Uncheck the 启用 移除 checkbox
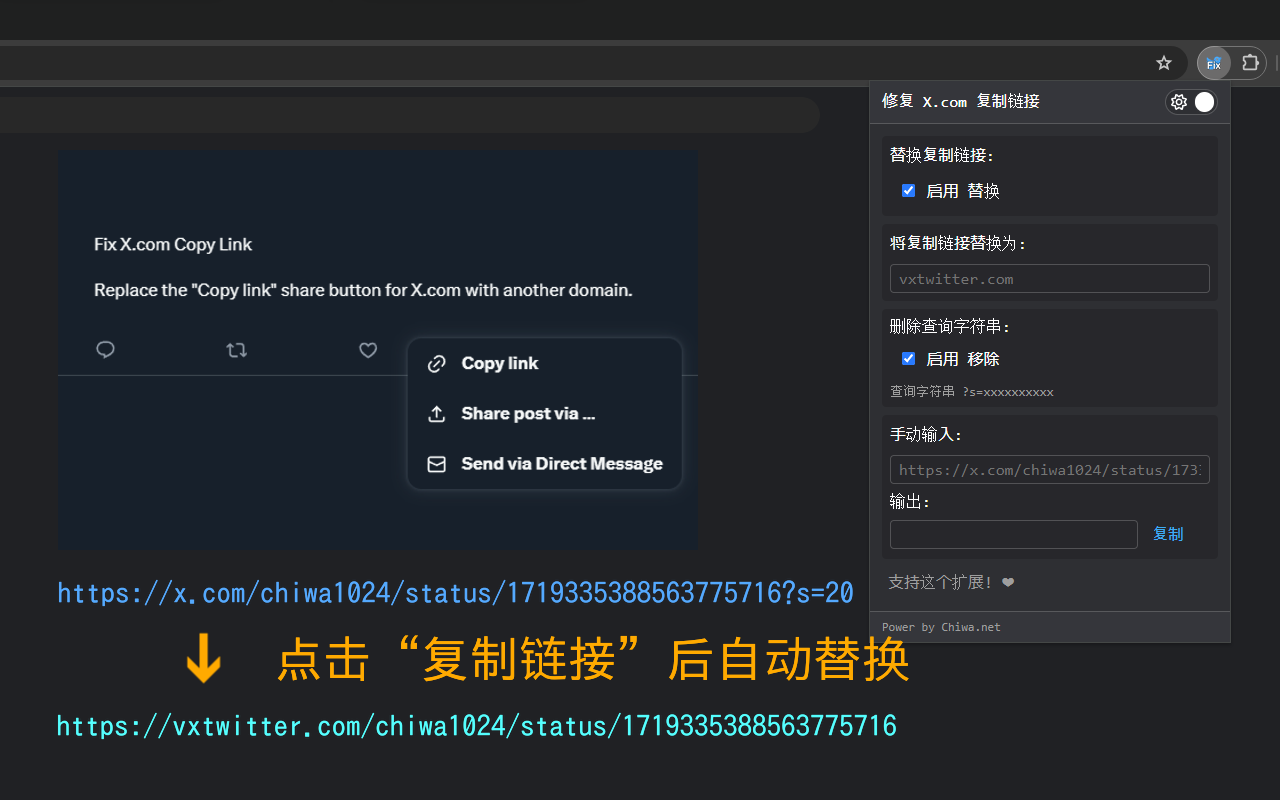The height and width of the screenshot is (800, 1280). click(908, 358)
